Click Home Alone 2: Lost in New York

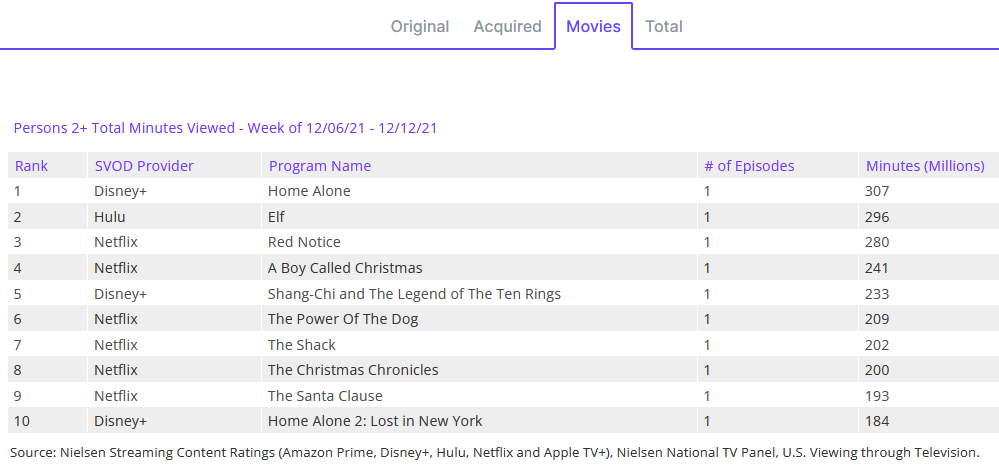click(x=375, y=421)
